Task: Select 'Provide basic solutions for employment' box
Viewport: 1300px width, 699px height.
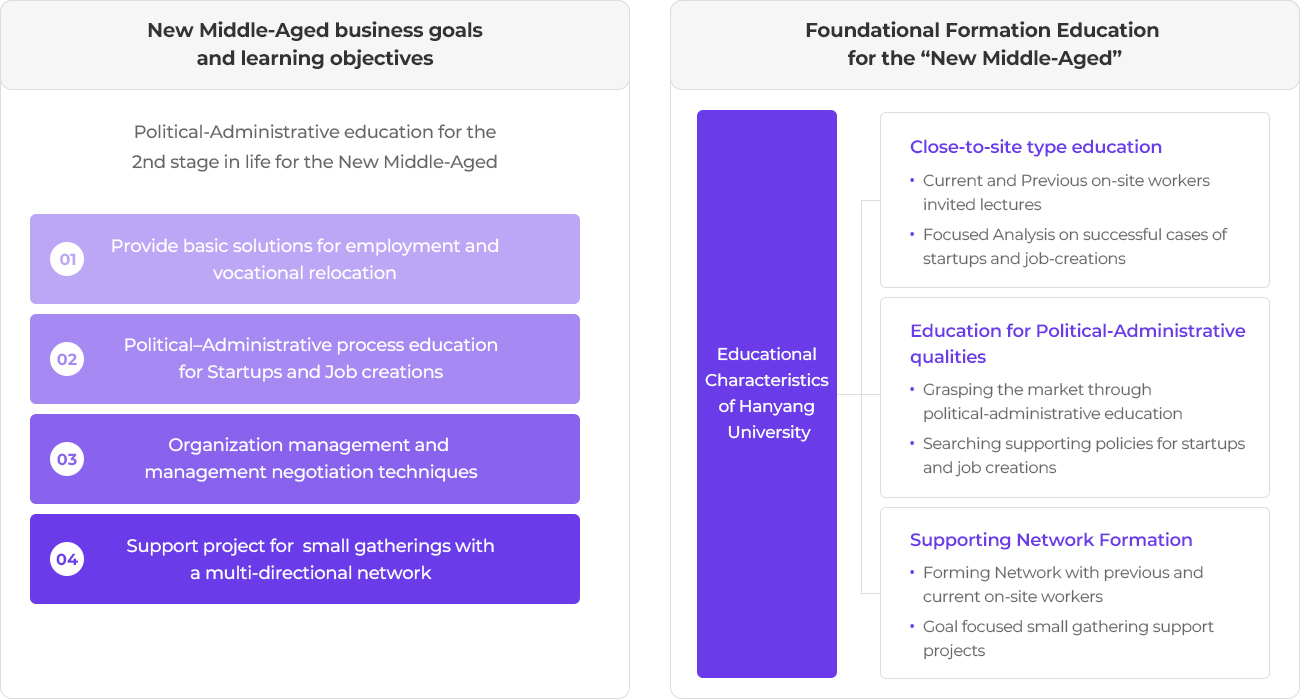Action: tap(305, 259)
